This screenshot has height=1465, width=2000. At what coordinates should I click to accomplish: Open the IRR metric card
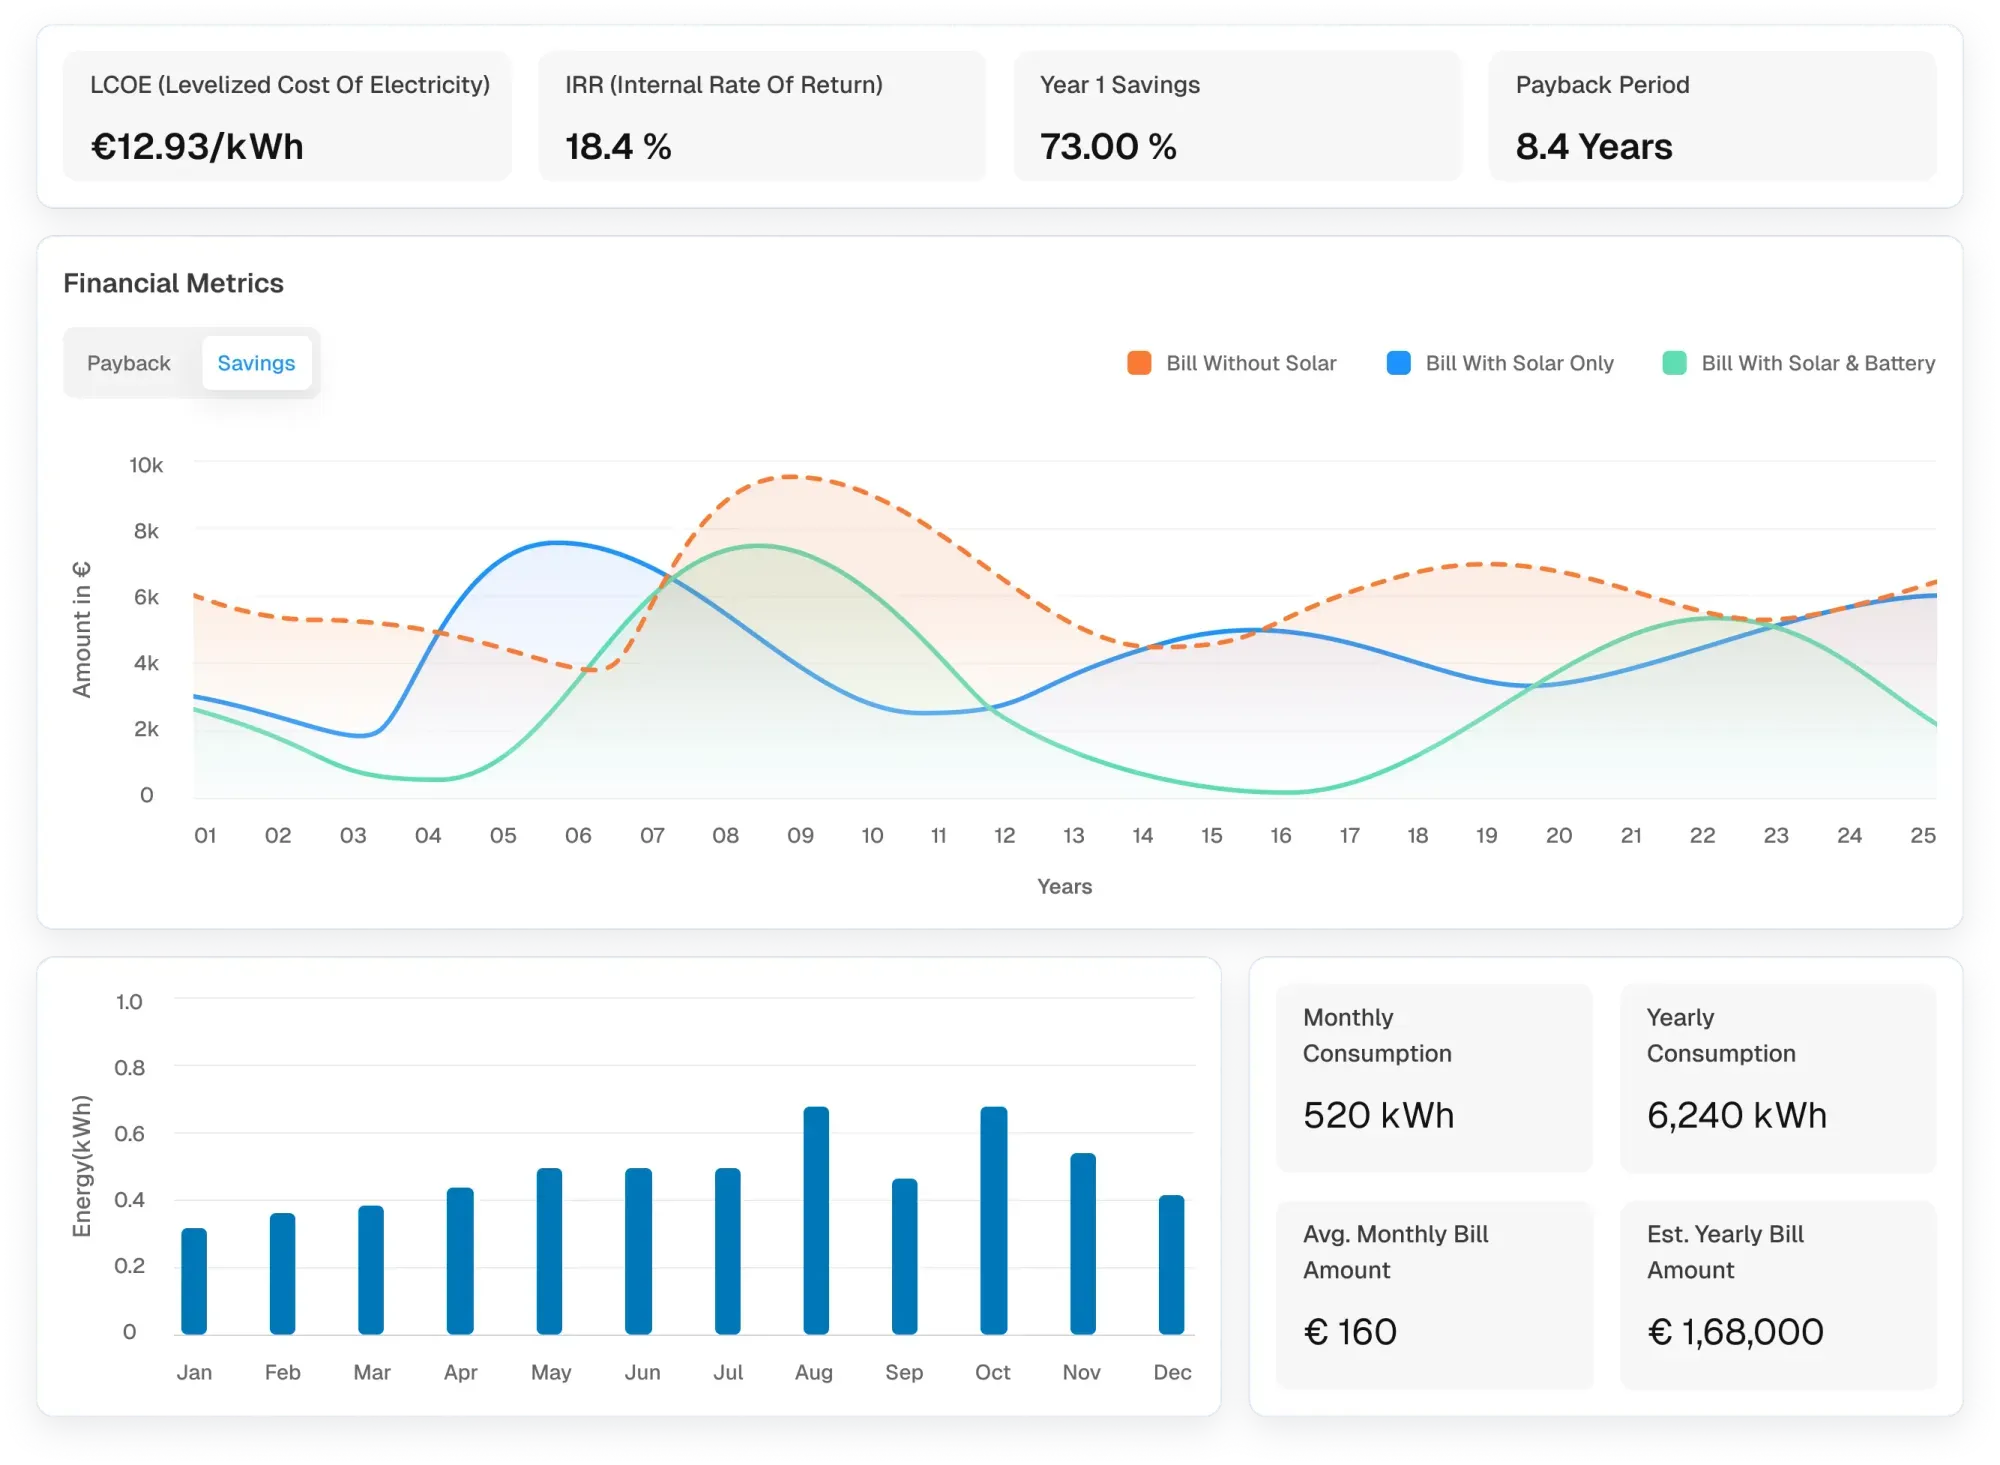click(762, 116)
